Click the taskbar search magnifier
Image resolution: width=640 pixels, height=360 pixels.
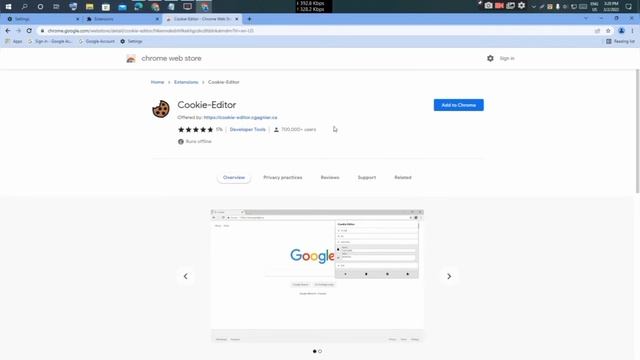[24, 7]
